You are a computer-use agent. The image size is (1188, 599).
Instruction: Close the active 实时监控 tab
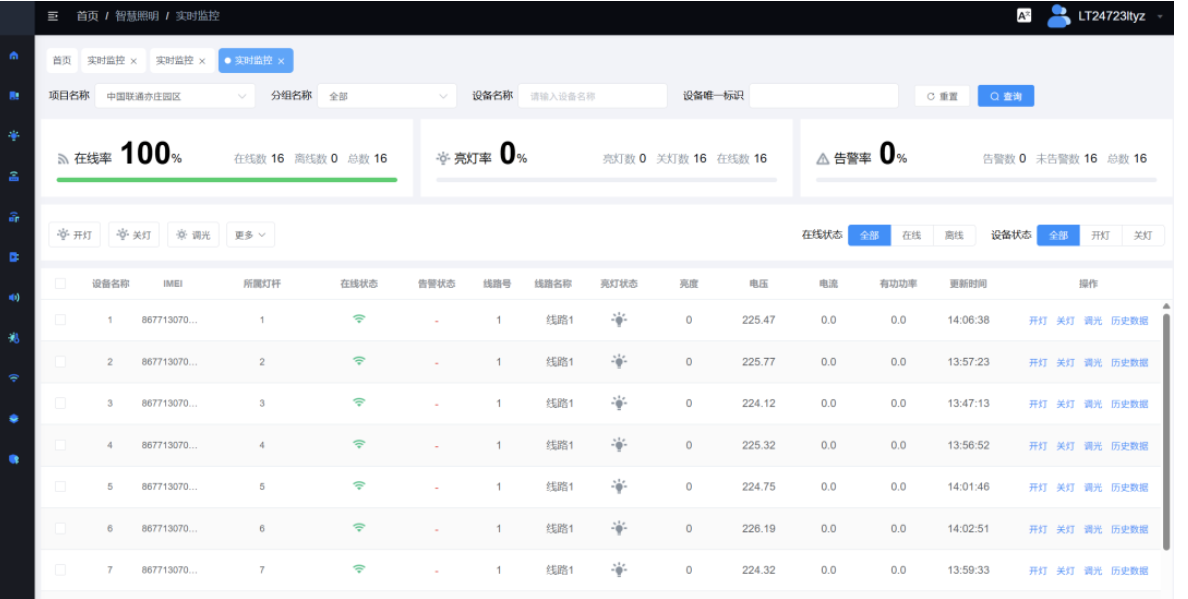(x=281, y=61)
